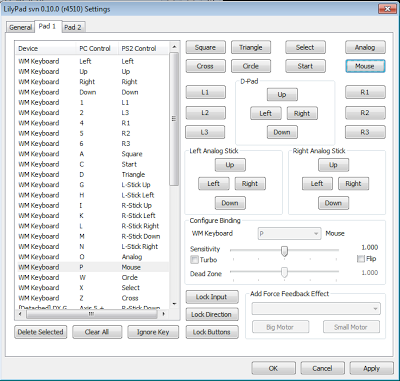Image resolution: width=400 pixels, height=381 pixels.
Task: Click D-Pad Right button
Action: [302, 113]
